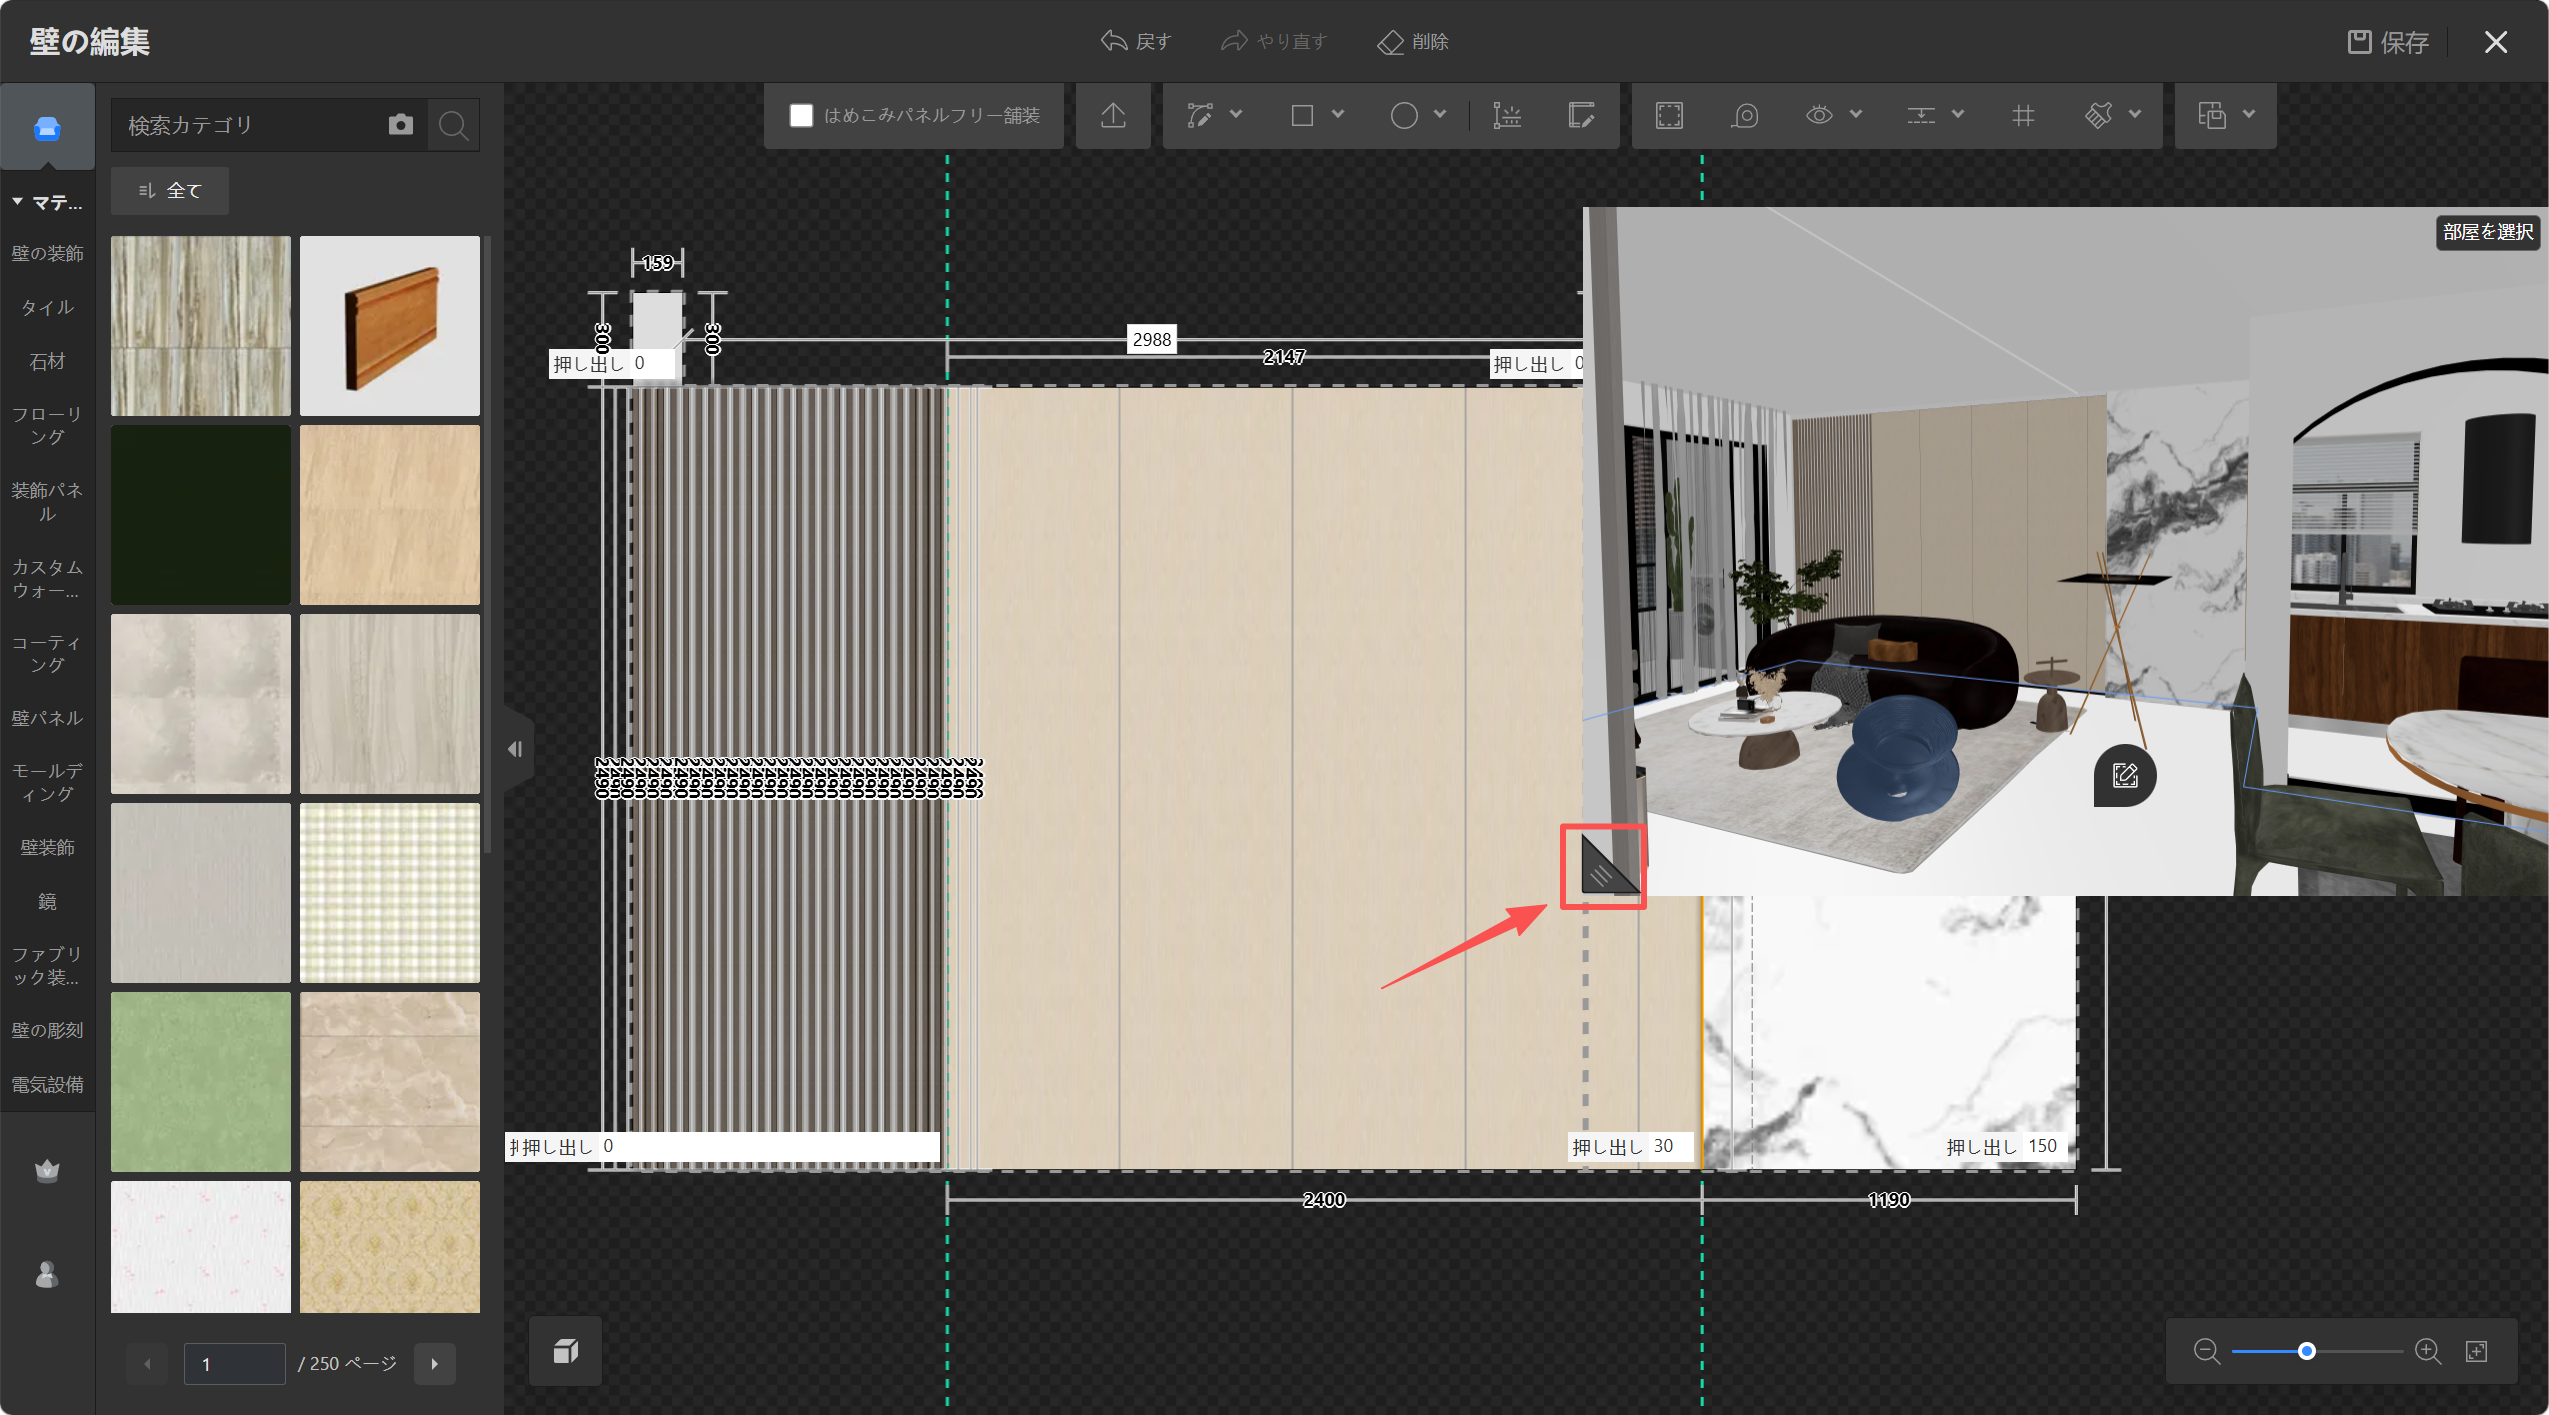This screenshot has width=2549, height=1415.
Task: Toggle the 3D cube view button
Action: click(566, 1351)
